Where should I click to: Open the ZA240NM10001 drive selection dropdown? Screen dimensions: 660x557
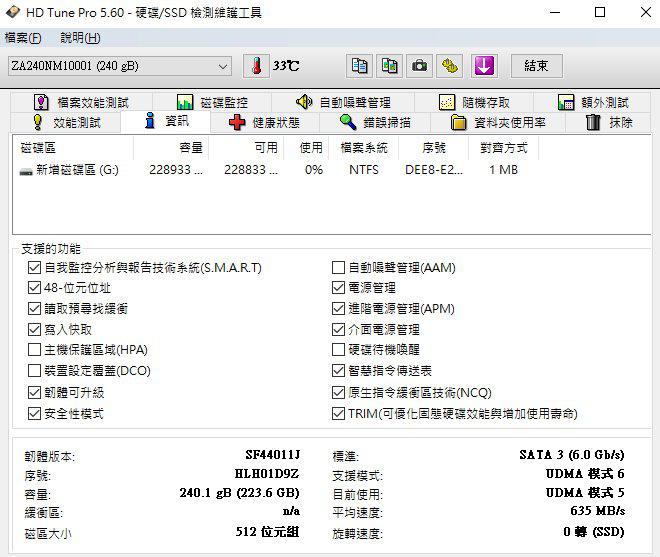coord(222,66)
